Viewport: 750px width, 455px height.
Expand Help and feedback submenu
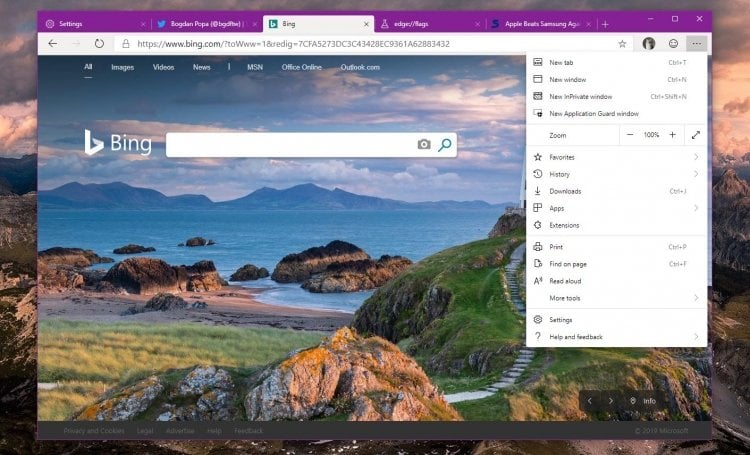point(617,337)
